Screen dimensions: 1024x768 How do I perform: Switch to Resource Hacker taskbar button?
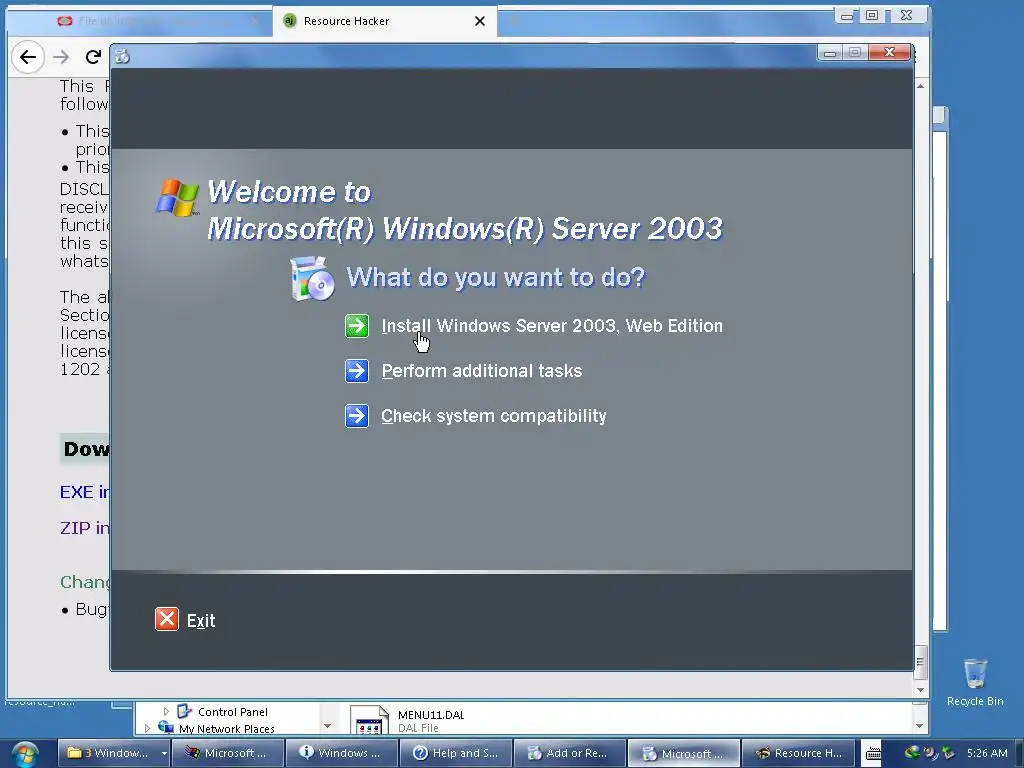click(x=797, y=753)
